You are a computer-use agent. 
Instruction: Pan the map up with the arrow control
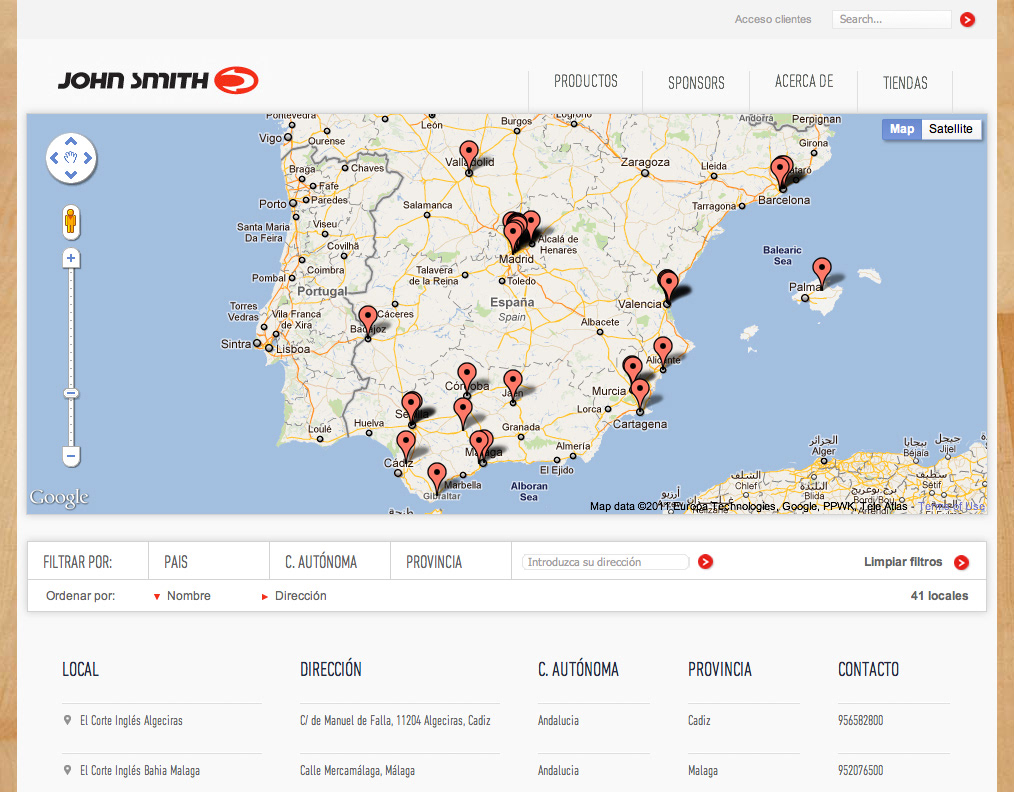click(x=71, y=142)
